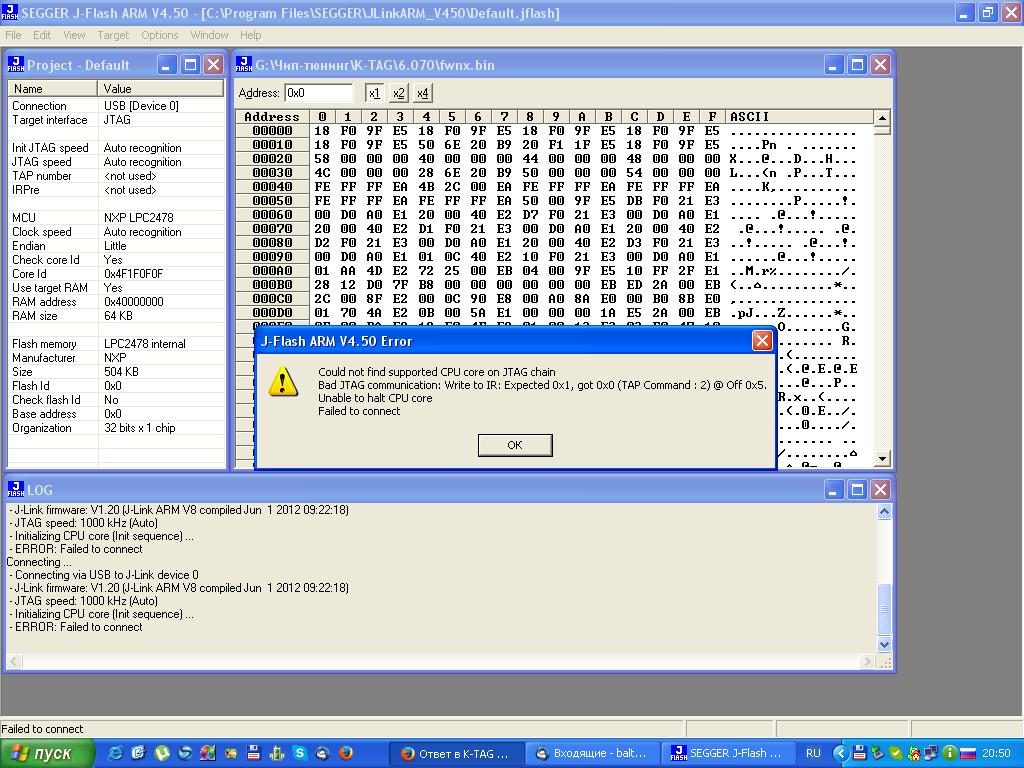Launch Firefox from the quick launch bar

(x=346, y=754)
